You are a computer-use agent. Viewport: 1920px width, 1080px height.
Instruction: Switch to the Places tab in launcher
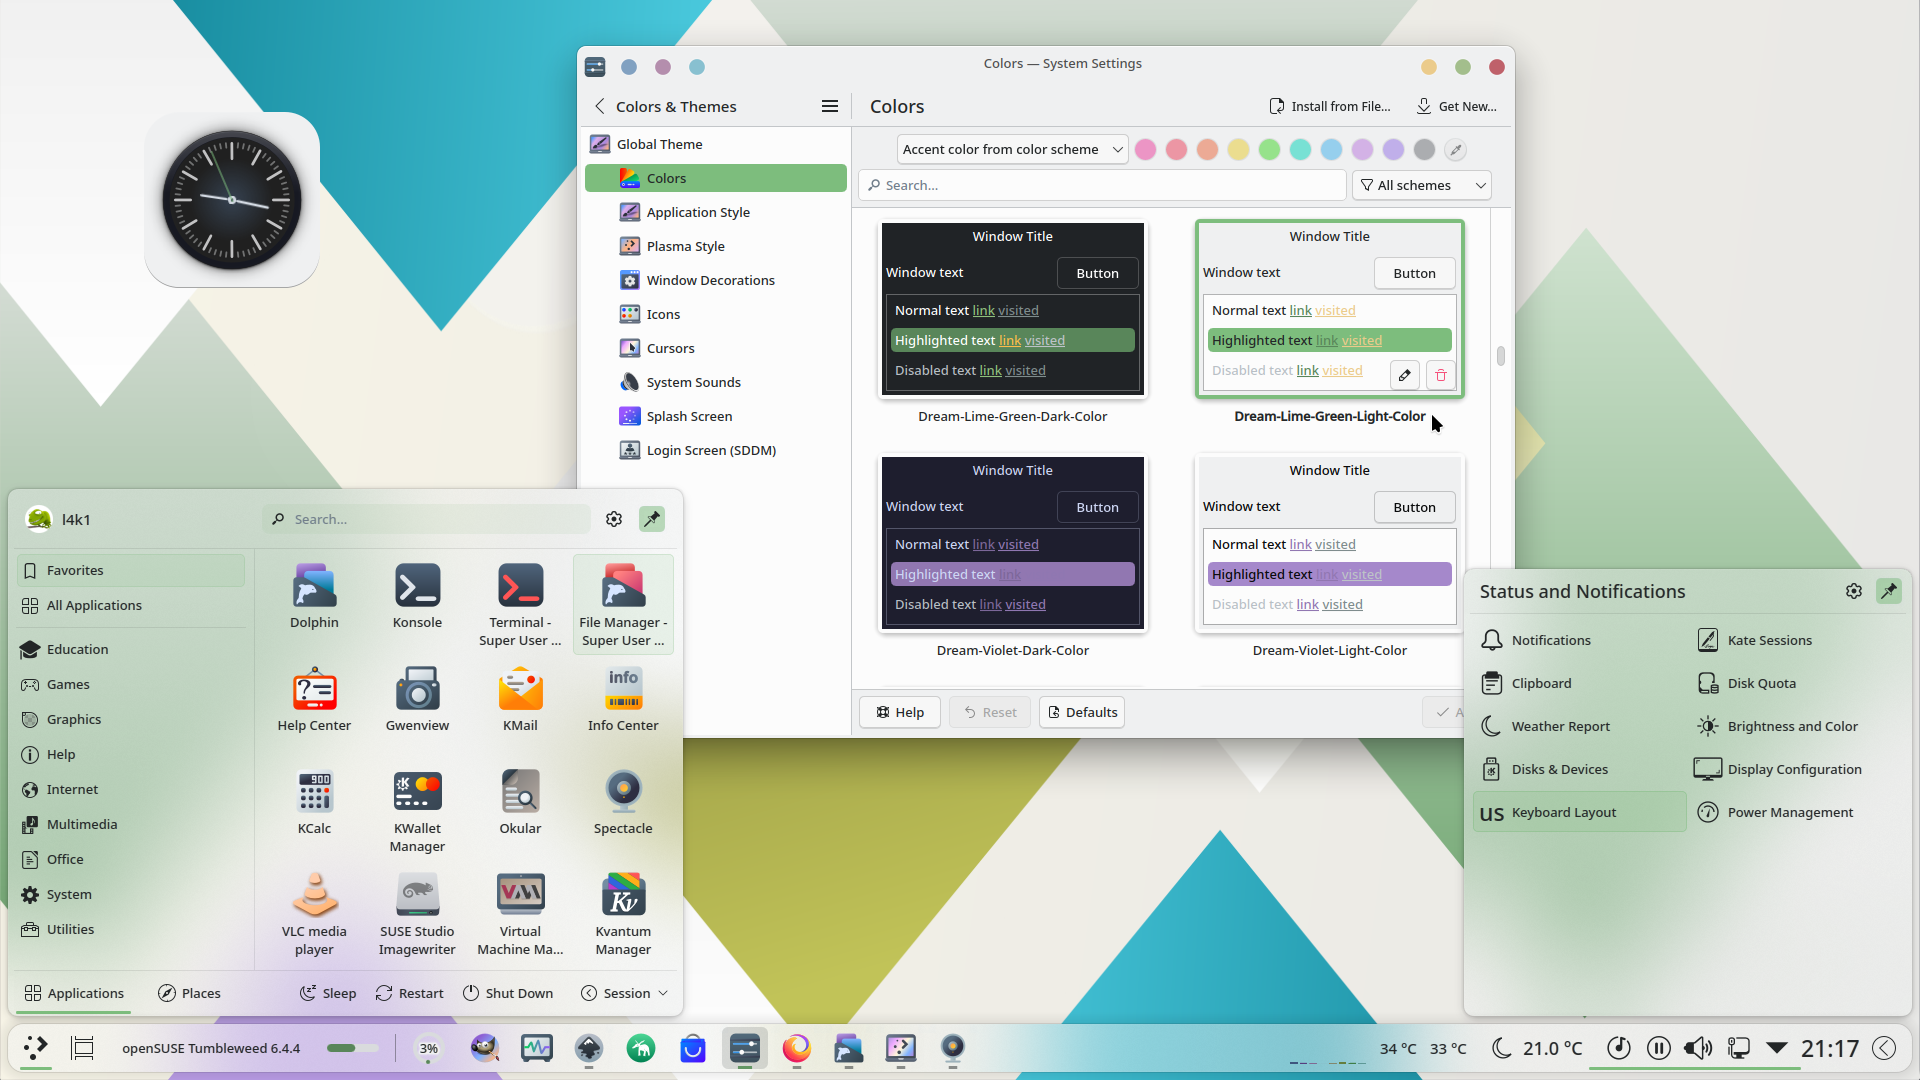coord(189,993)
